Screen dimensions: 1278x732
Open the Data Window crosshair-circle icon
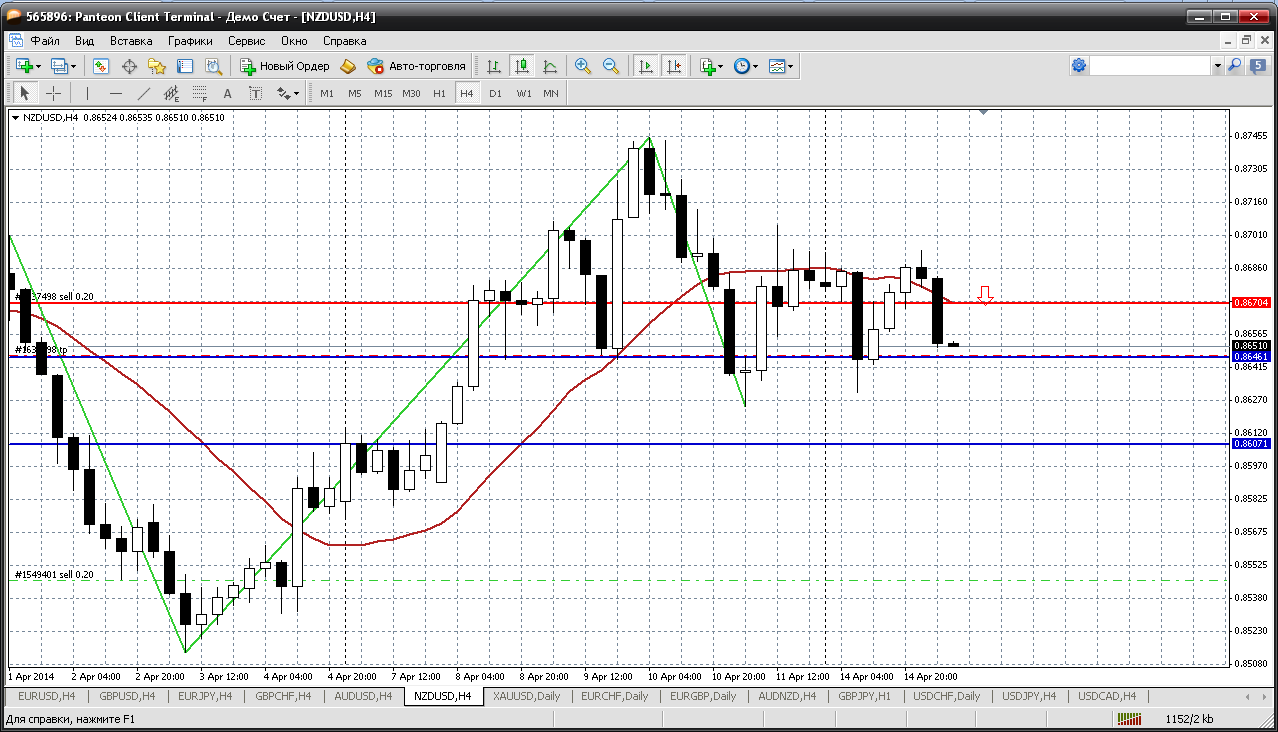[x=129, y=66]
